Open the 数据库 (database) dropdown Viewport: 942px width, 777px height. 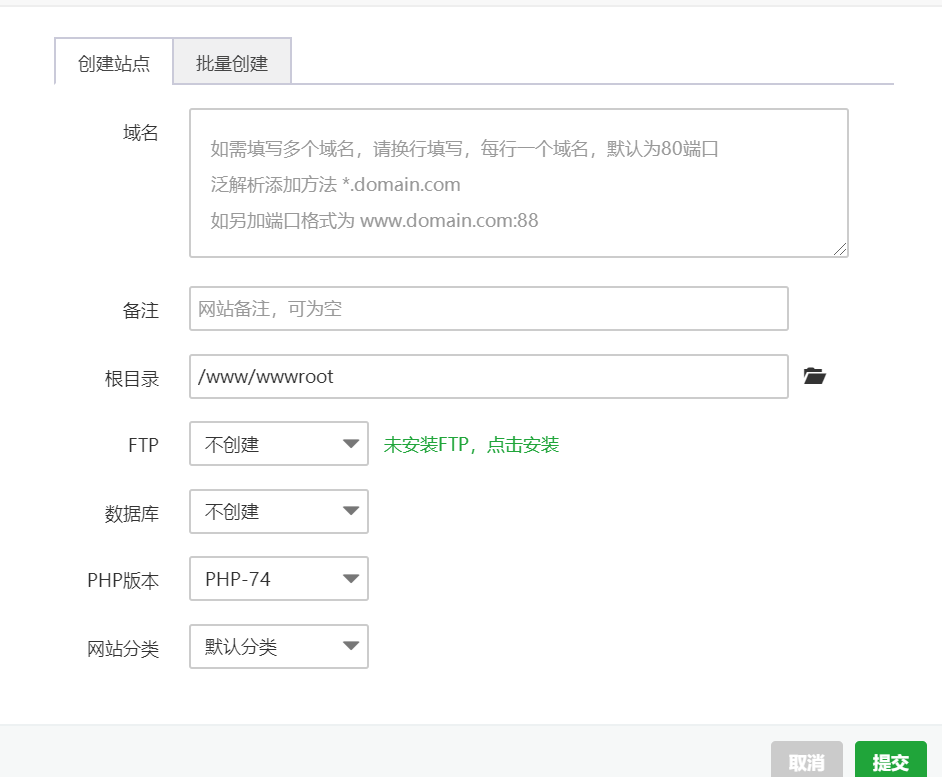tap(278, 511)
